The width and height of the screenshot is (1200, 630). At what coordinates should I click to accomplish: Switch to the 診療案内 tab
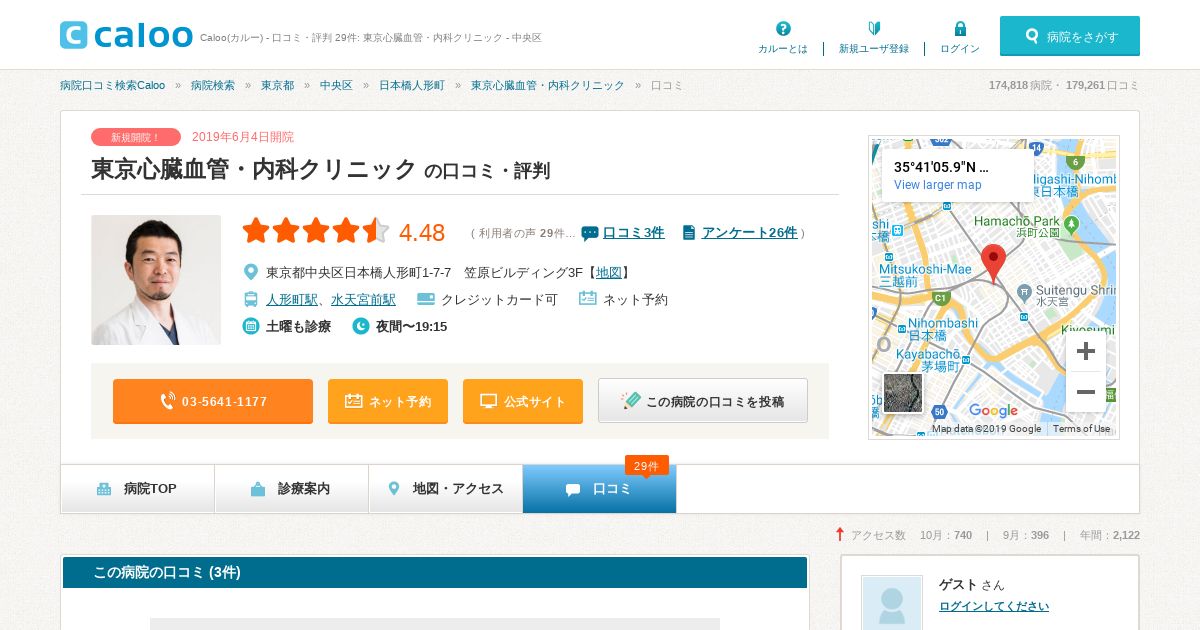pyautogui.click(x=292, y=489)
